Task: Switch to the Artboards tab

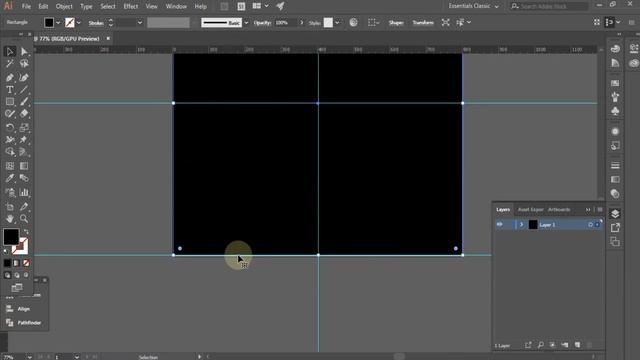Action: coord(559,210)
